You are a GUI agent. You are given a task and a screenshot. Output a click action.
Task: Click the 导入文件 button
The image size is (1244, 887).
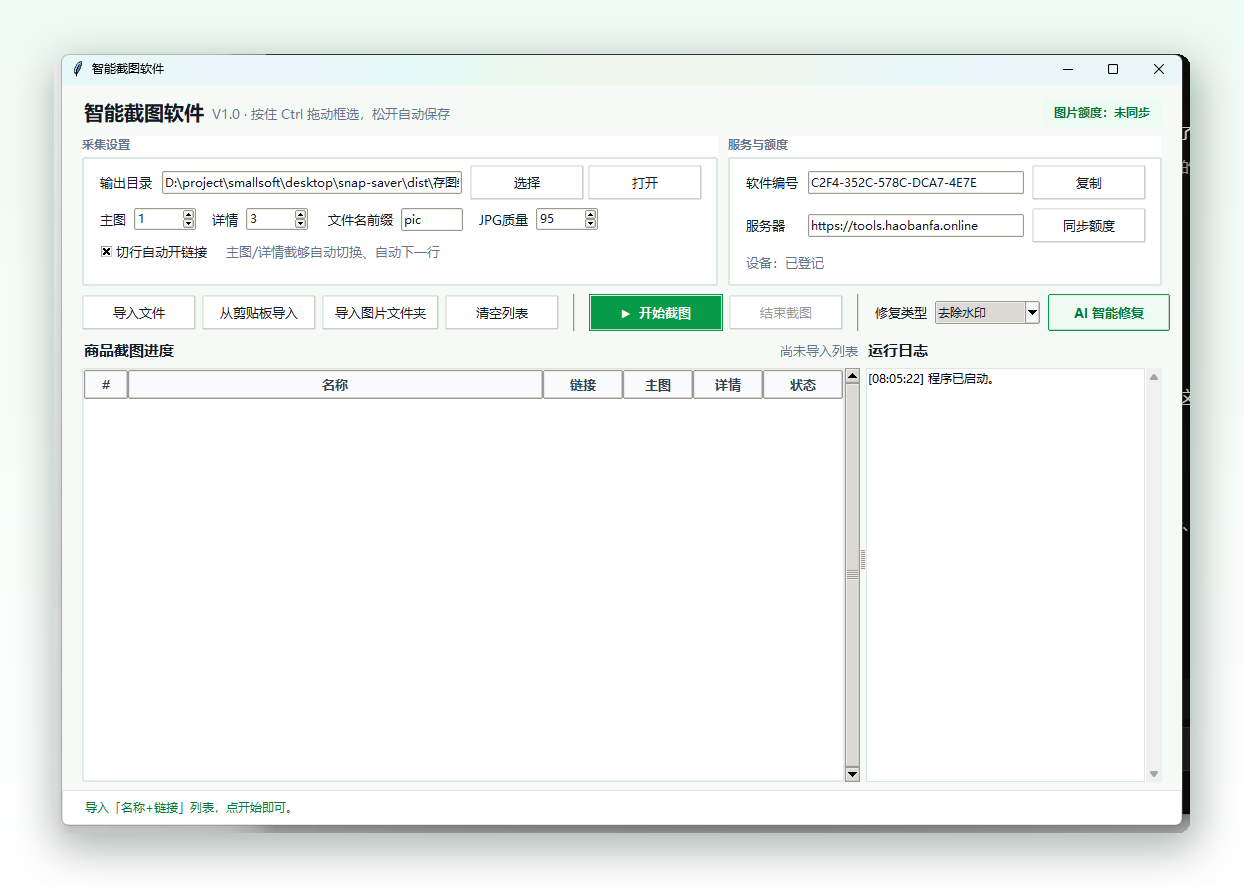pyautogui.click(x=139, y=313)
